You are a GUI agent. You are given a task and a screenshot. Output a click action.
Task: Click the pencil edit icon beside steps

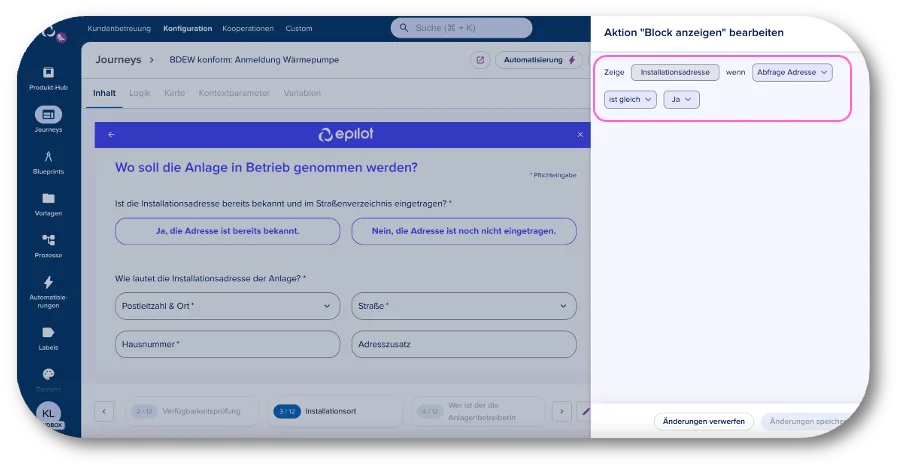[x=585, y=412]
